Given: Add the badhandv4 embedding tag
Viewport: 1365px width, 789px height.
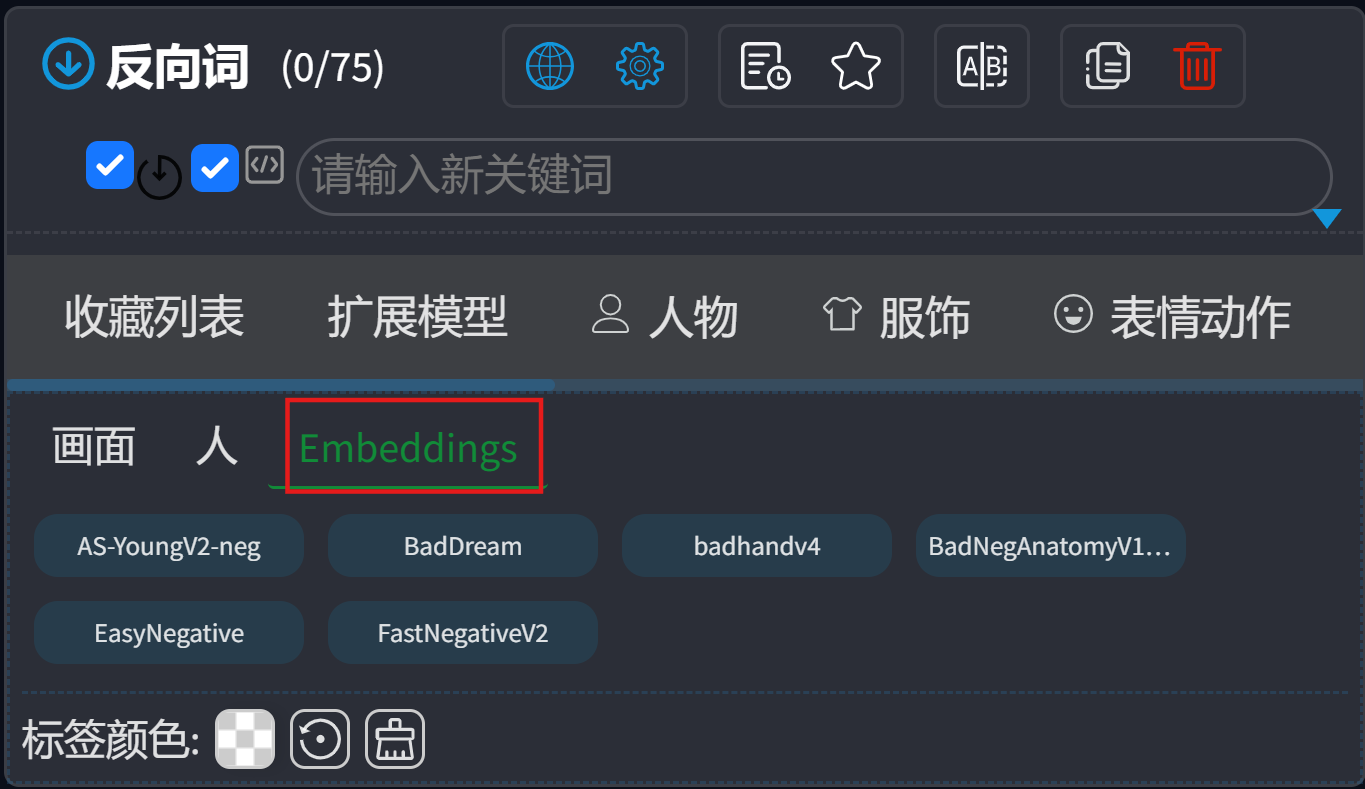Looking at the screenshot, I should coord(757,546).
